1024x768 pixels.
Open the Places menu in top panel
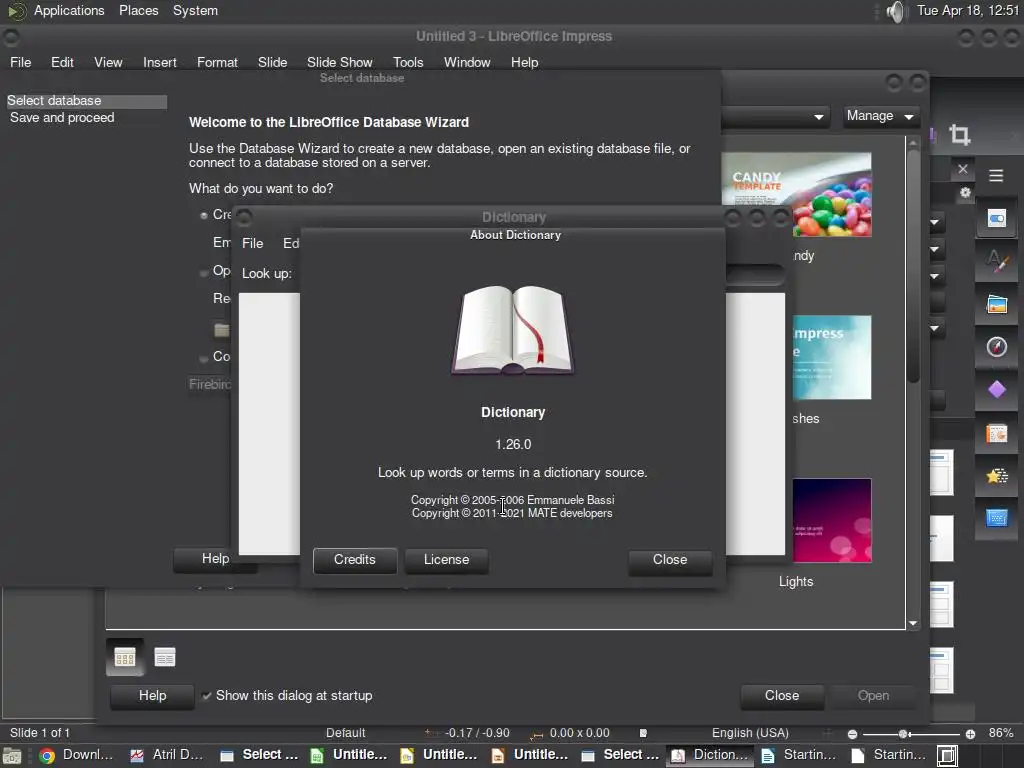click(x=138, y=10)
